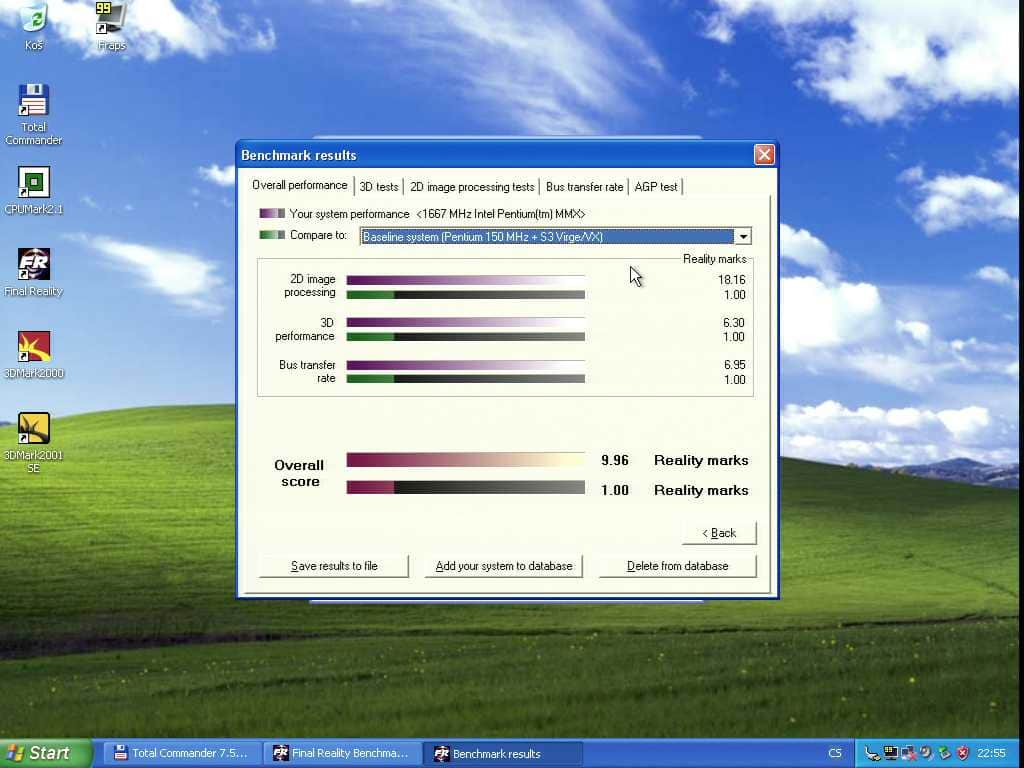Click the Overall score top bar
The height and width of the screenshot is (768, 1024).
pos(466,460)
